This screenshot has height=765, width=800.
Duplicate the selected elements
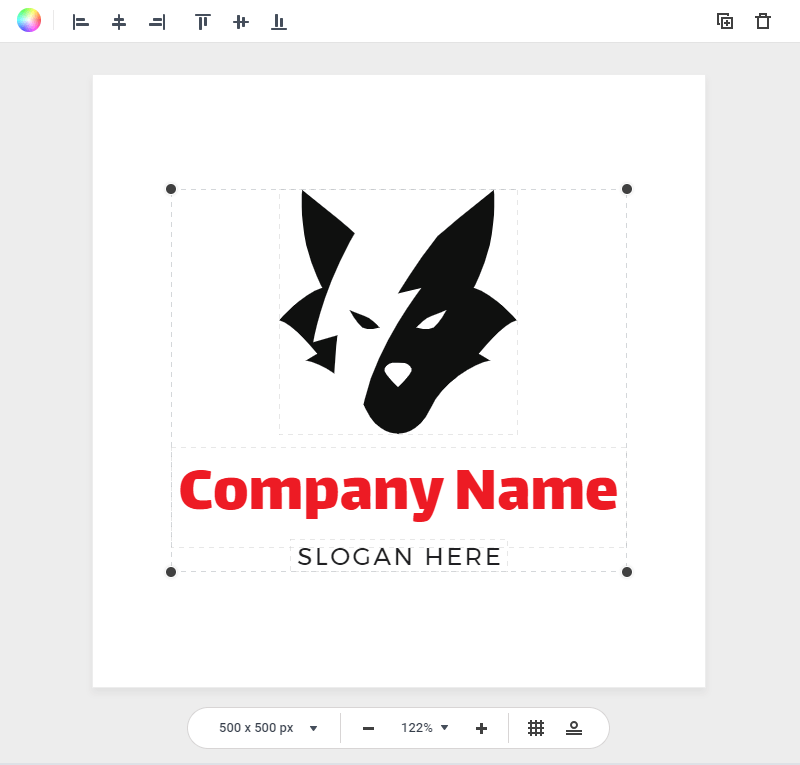pos(725,21)
